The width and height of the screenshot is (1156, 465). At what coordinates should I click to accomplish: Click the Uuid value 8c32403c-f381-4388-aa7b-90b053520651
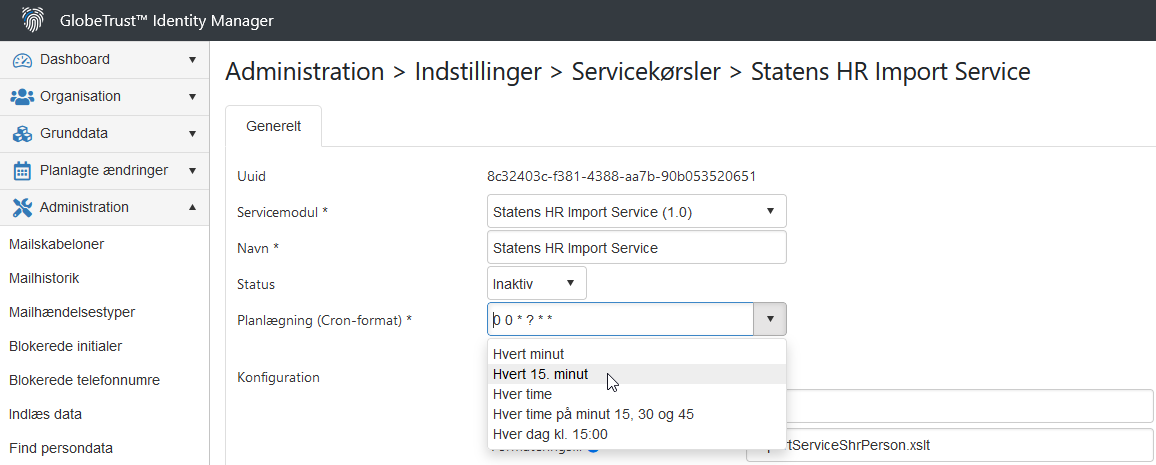[621, 176]
